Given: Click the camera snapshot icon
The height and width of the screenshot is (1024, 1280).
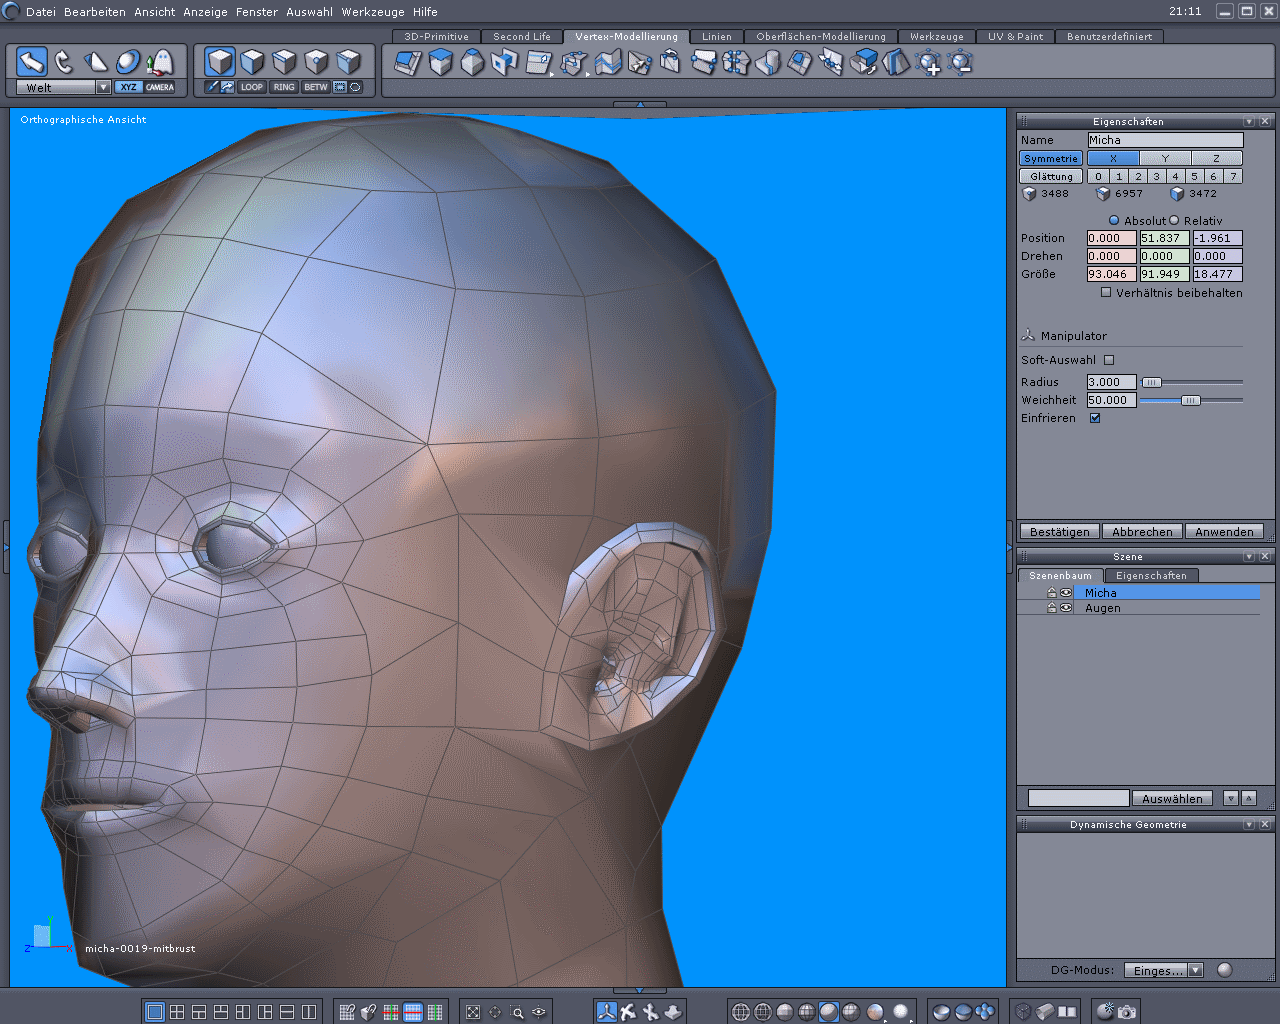Looking at the screenshot, I should 1127,1012.
